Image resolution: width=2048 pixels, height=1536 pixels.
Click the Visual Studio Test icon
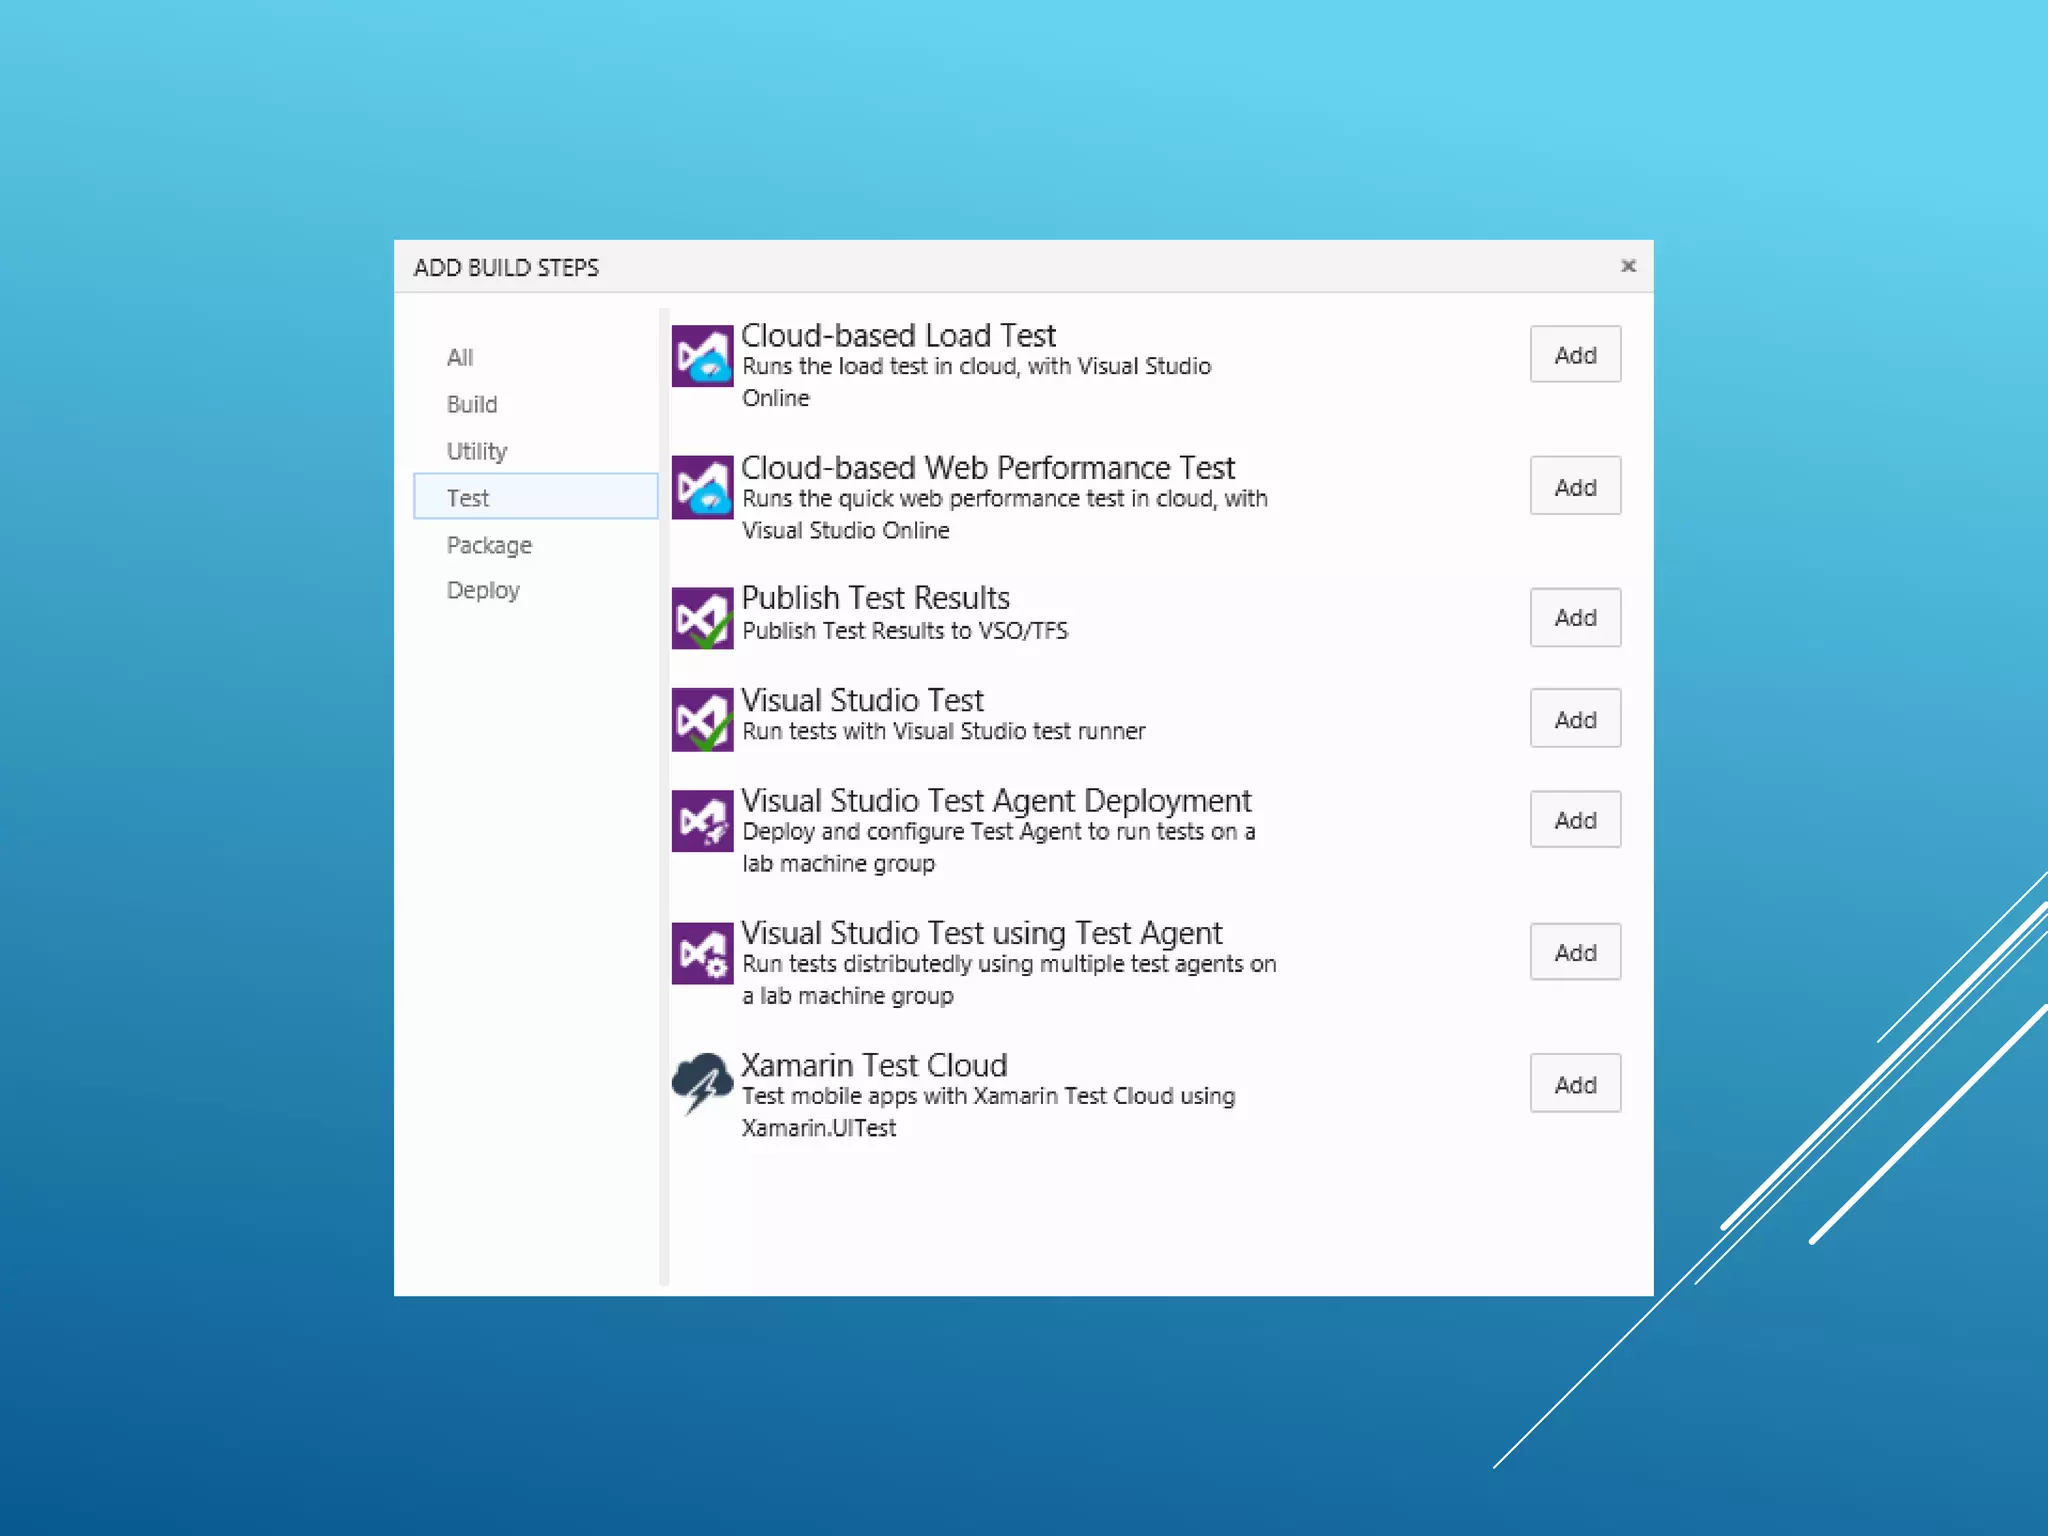tap(702, 719)
